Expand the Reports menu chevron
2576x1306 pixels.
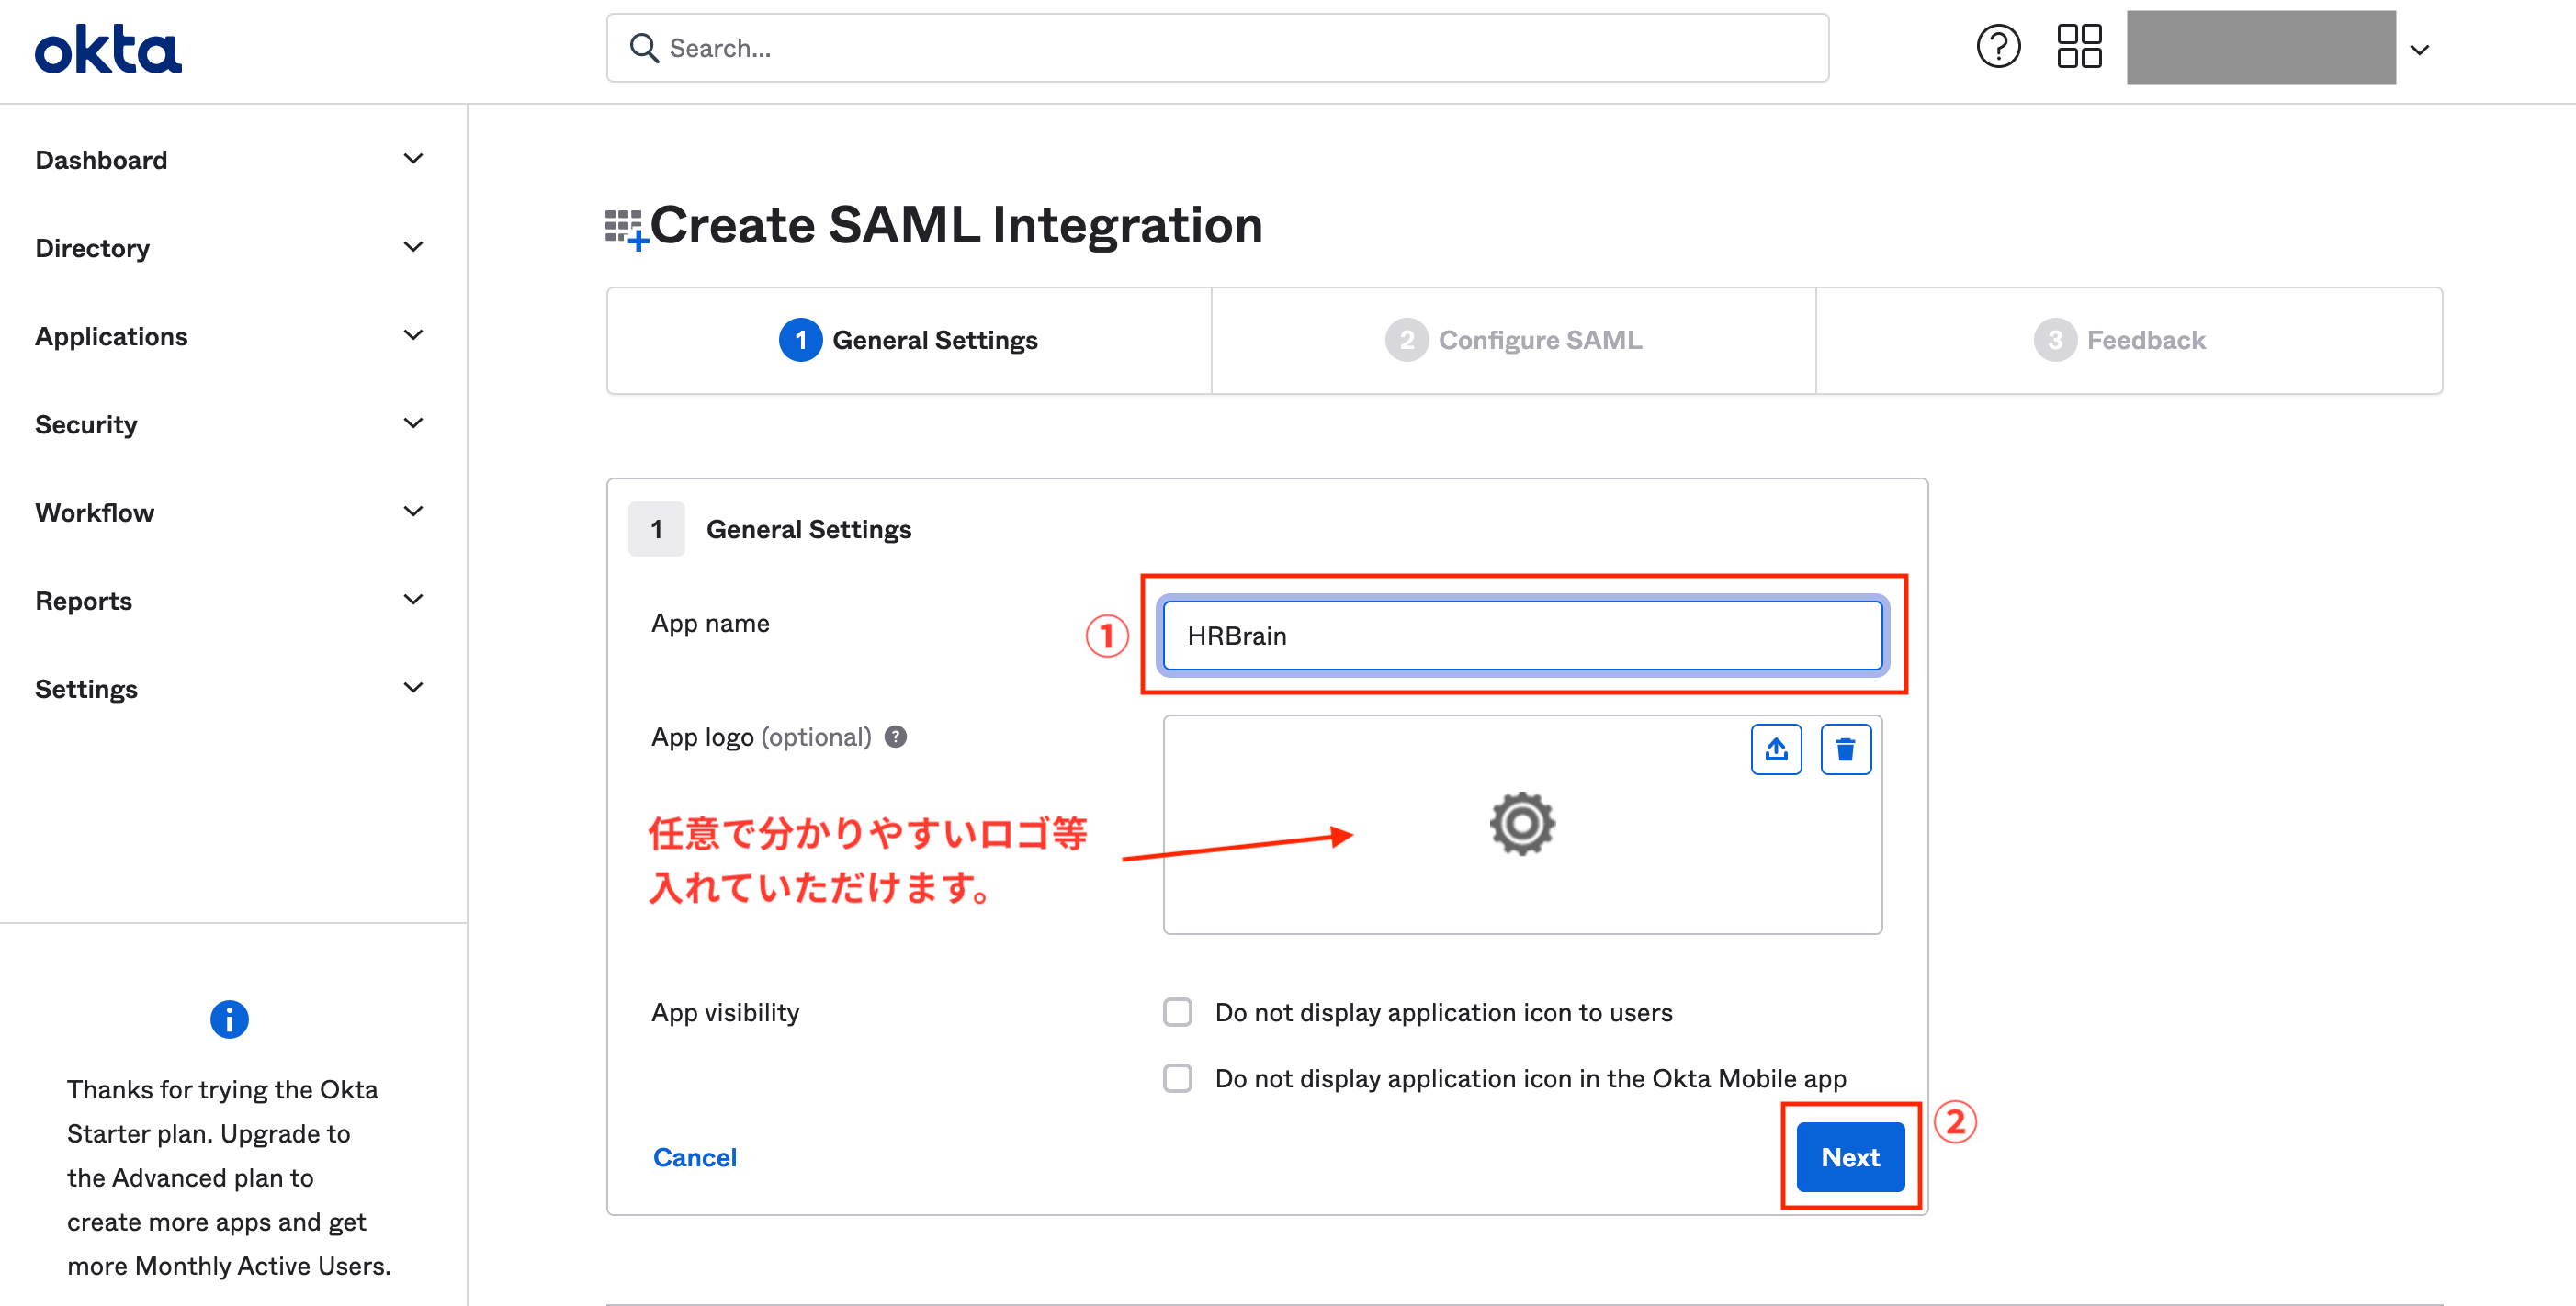pos(413,599)
